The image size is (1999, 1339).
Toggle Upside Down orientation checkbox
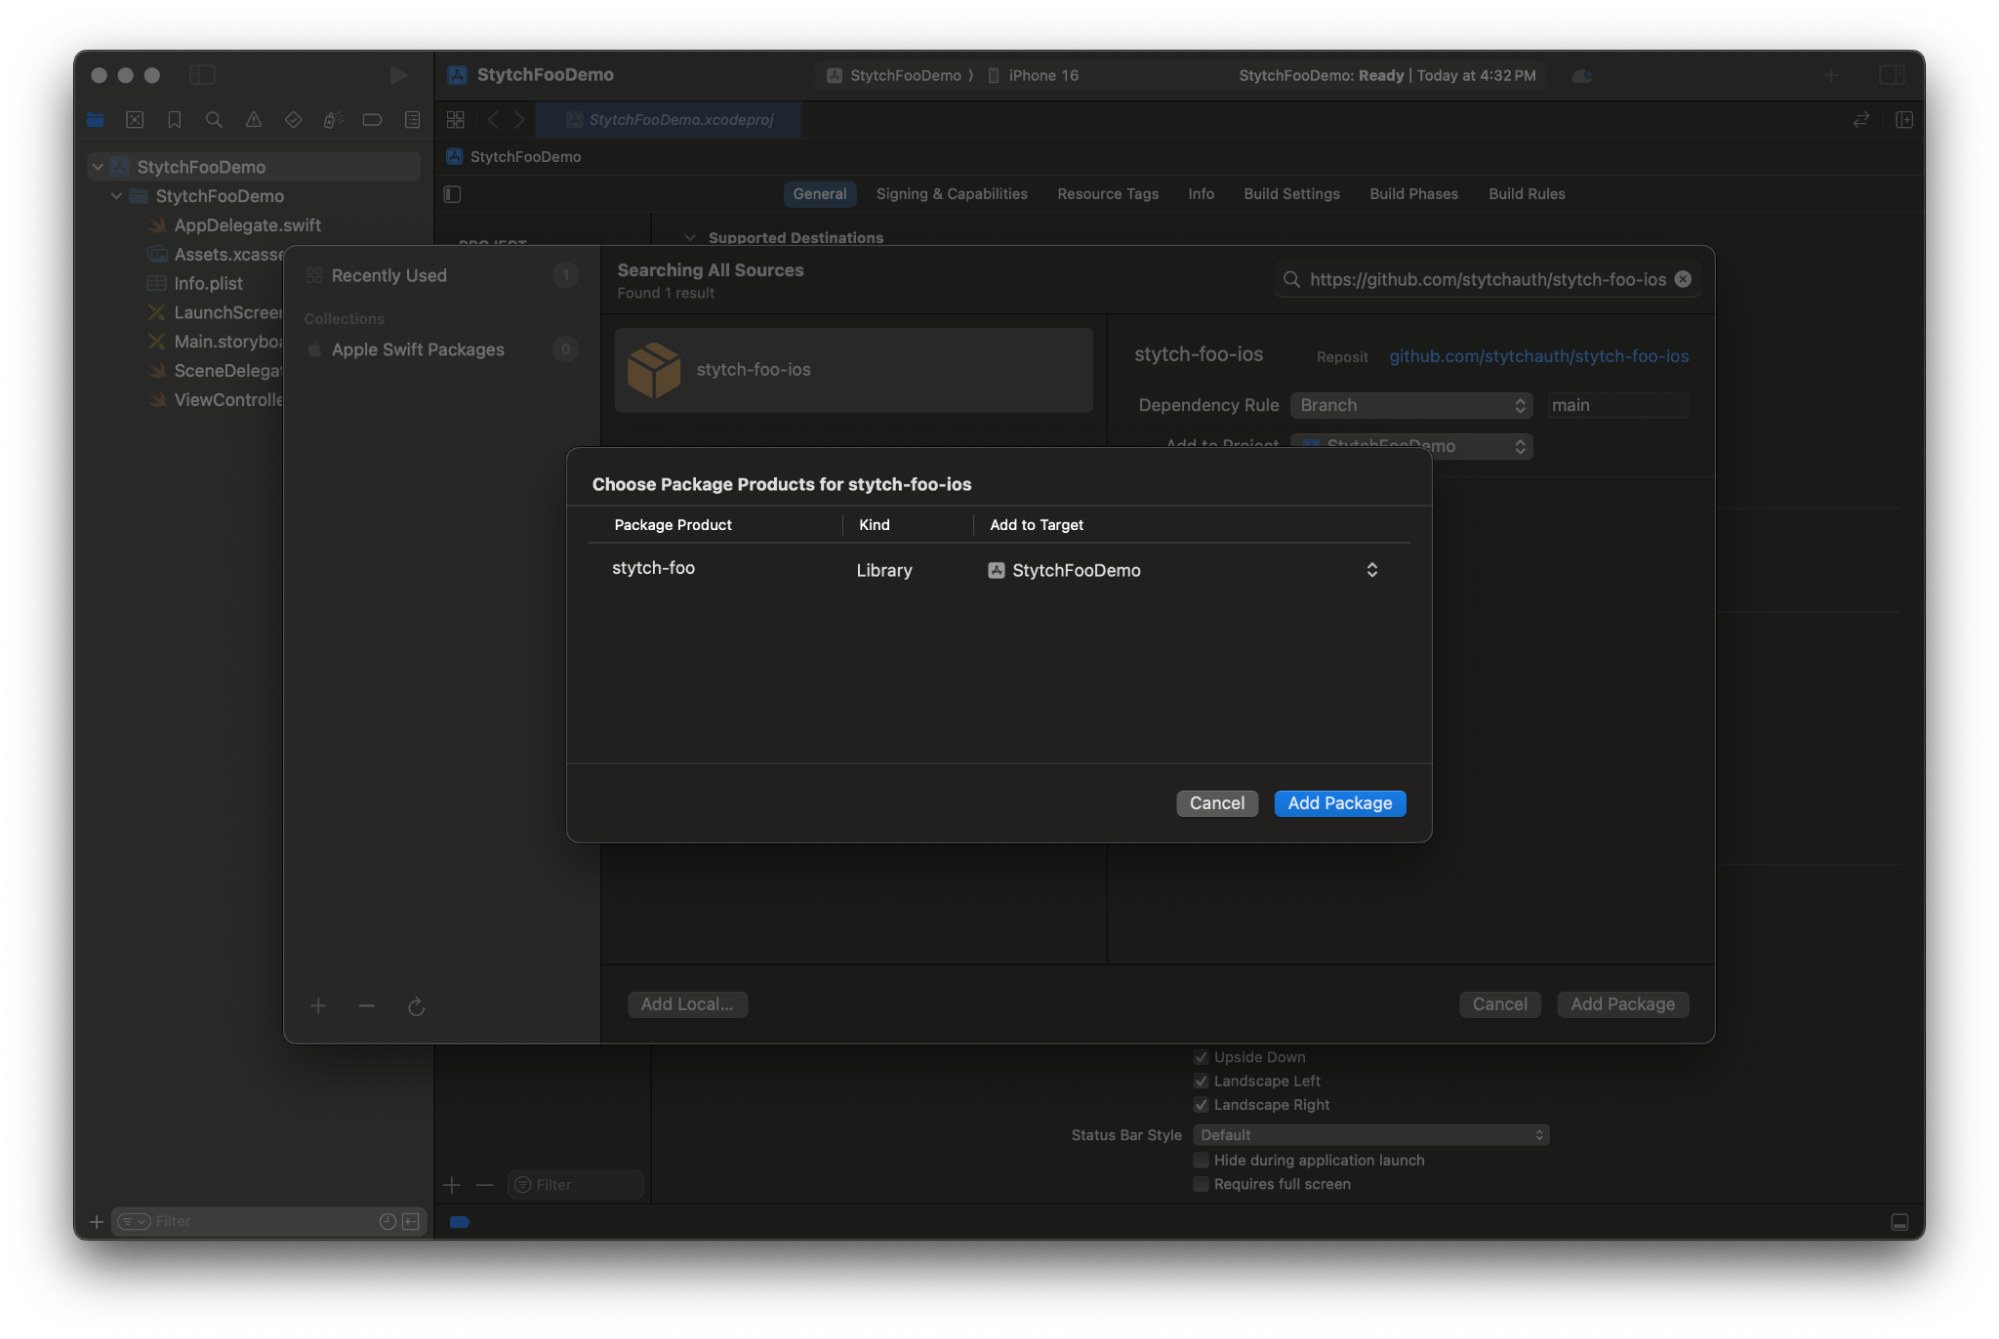coord(1201,1057)
